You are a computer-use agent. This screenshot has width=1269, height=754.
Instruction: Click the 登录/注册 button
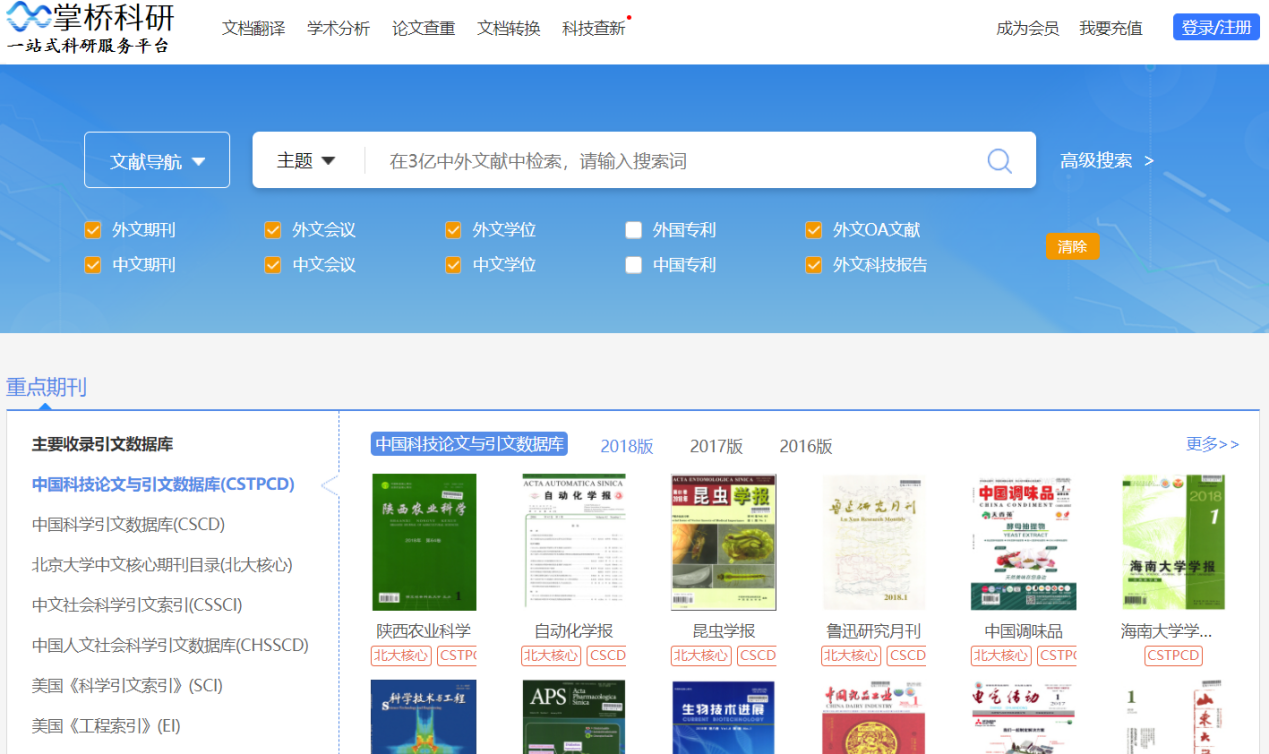pyautogui.click(x=1216, y=27)
